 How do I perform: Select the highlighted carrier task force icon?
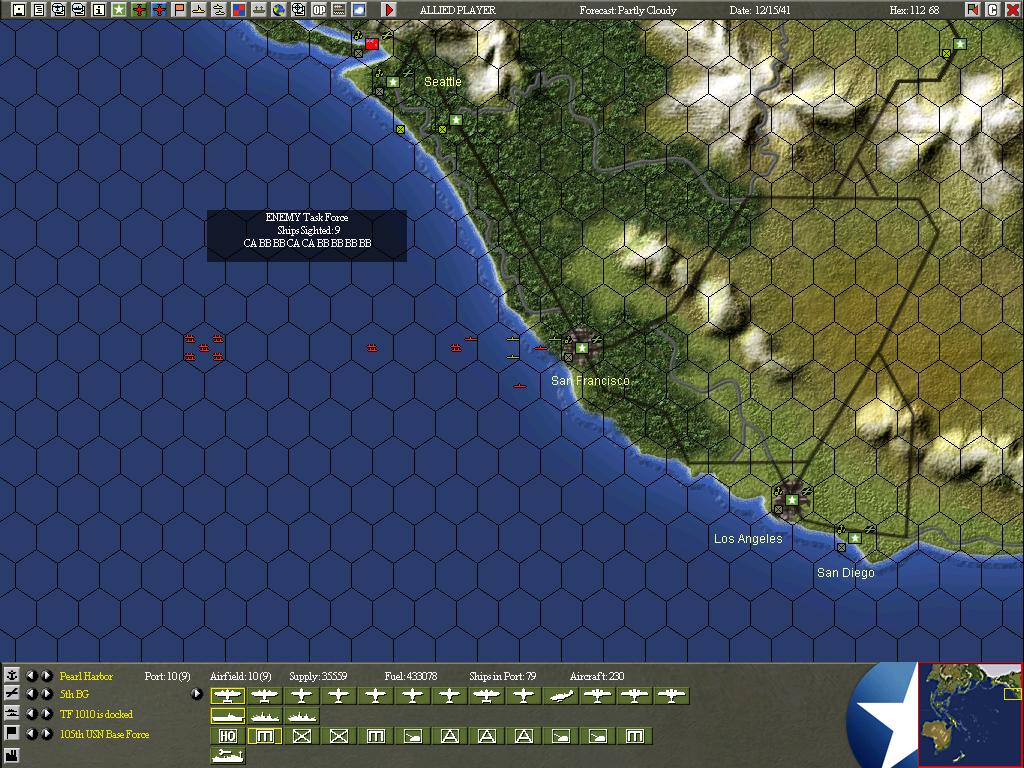click(x=227, y=716)
